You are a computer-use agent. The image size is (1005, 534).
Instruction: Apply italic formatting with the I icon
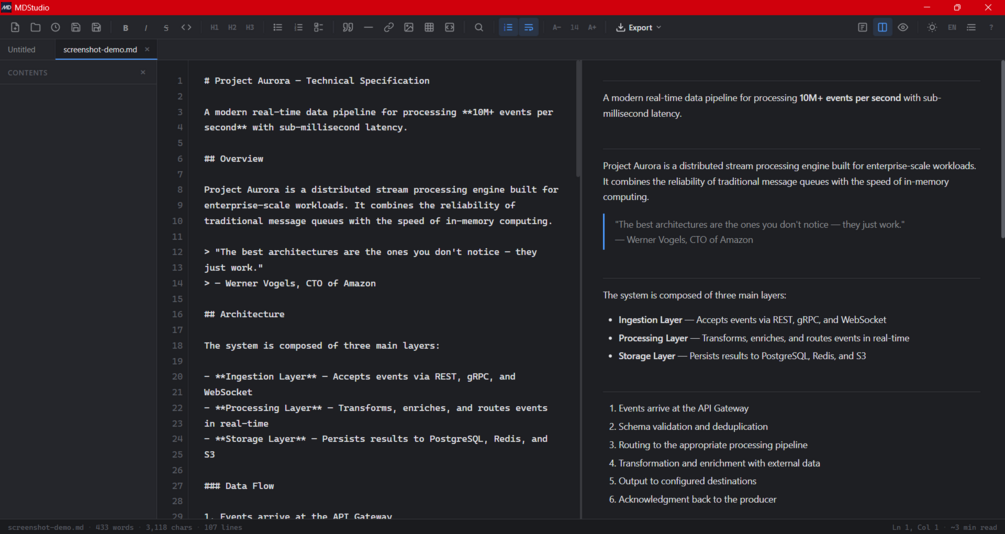(x=146, y=28)
